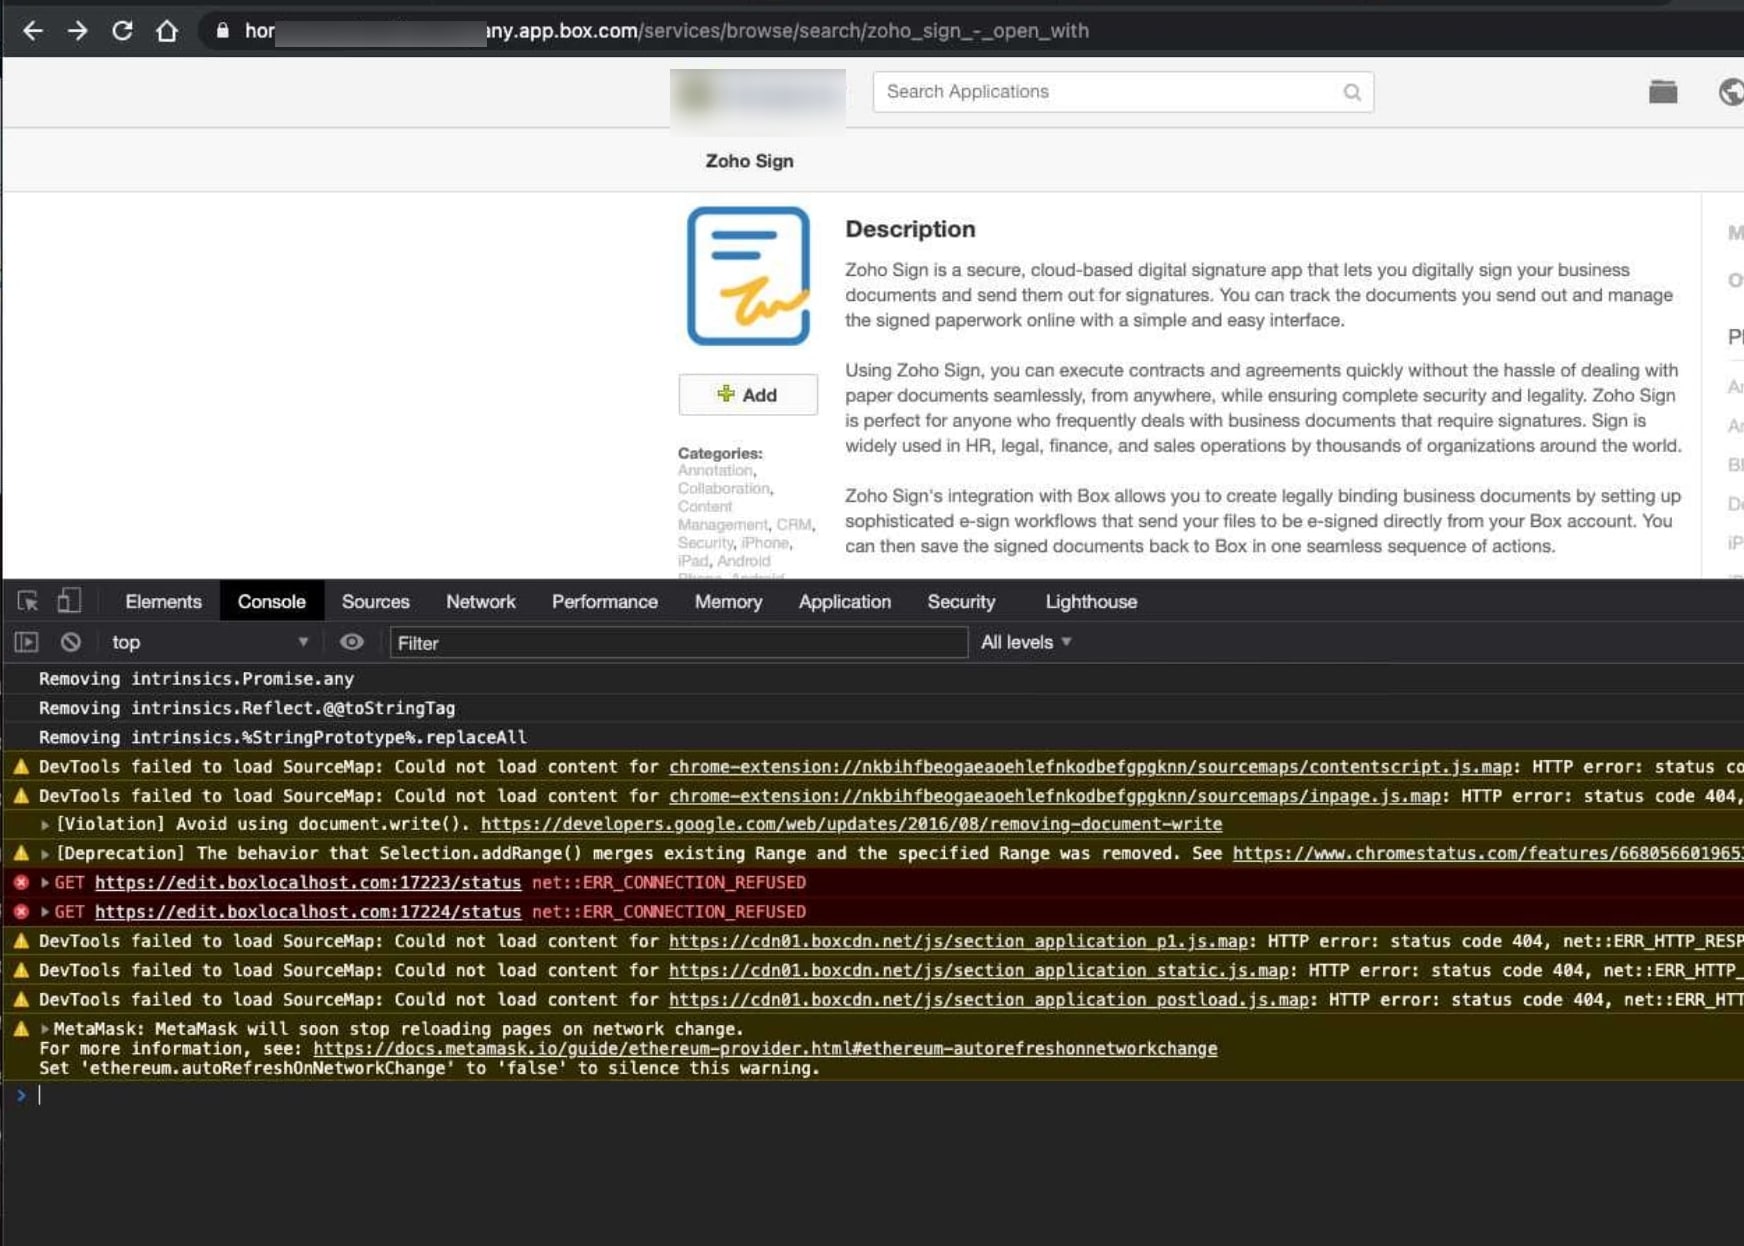Click the Zoho Sign app logo
The width and height of the screenshot is (1744, 1246).
pos(748,276)
